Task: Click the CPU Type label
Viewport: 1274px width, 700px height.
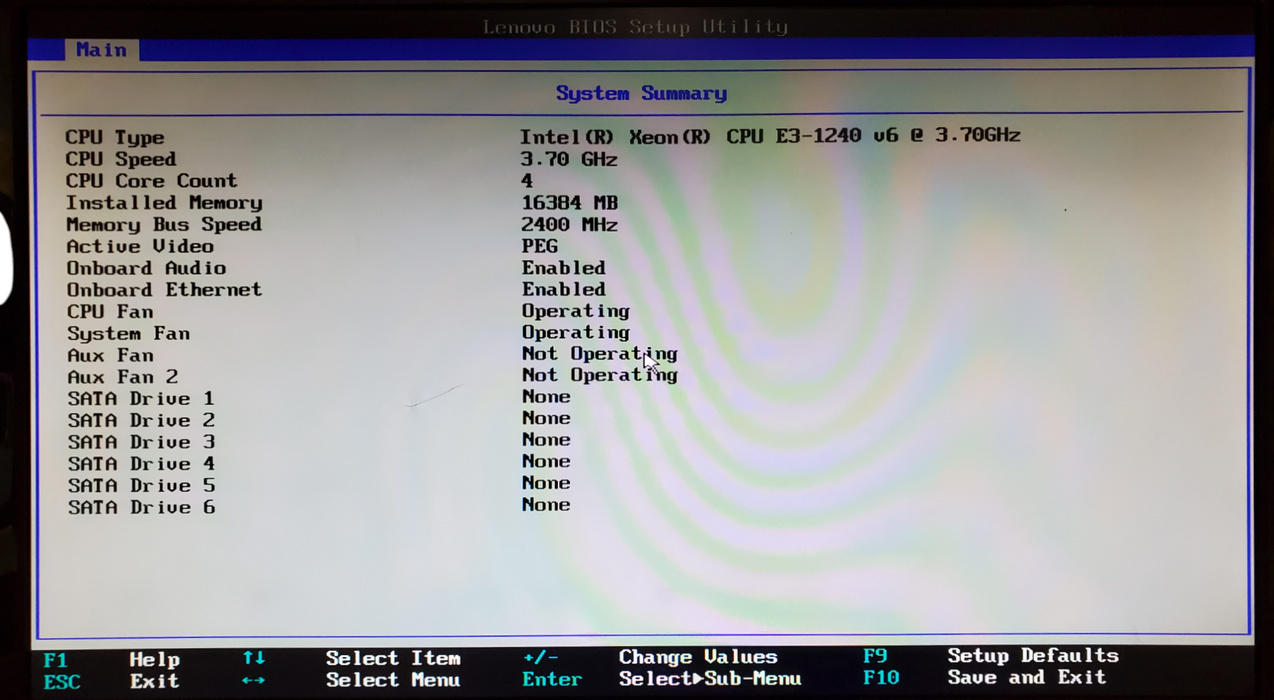Action: pyautogui.click(x=115, y=138)
